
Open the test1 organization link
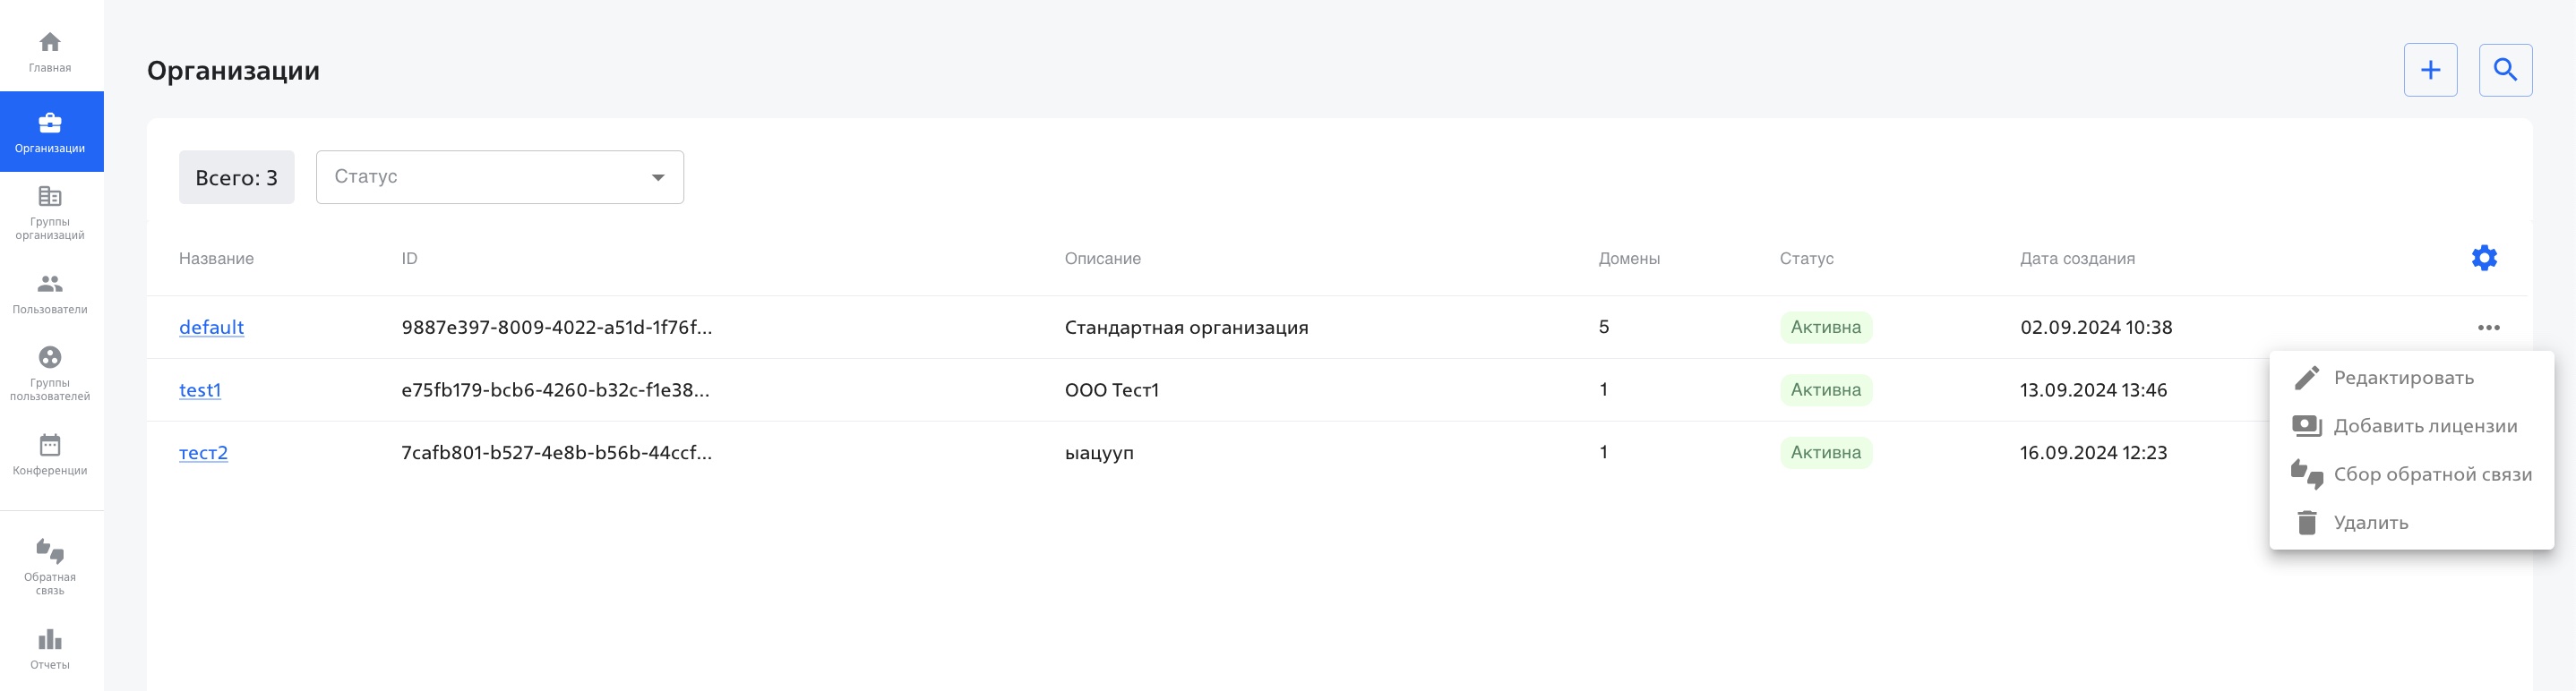click(200, 390)
